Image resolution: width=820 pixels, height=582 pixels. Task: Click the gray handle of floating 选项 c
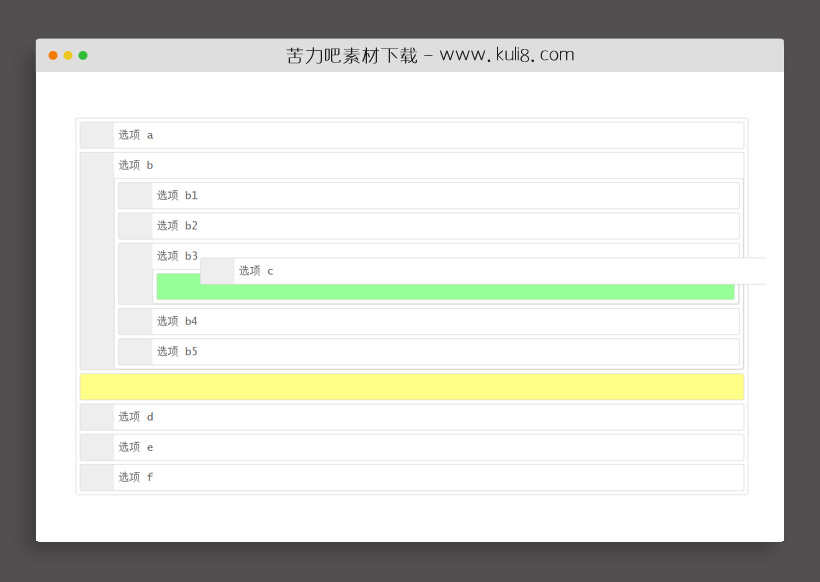(217, 271)
